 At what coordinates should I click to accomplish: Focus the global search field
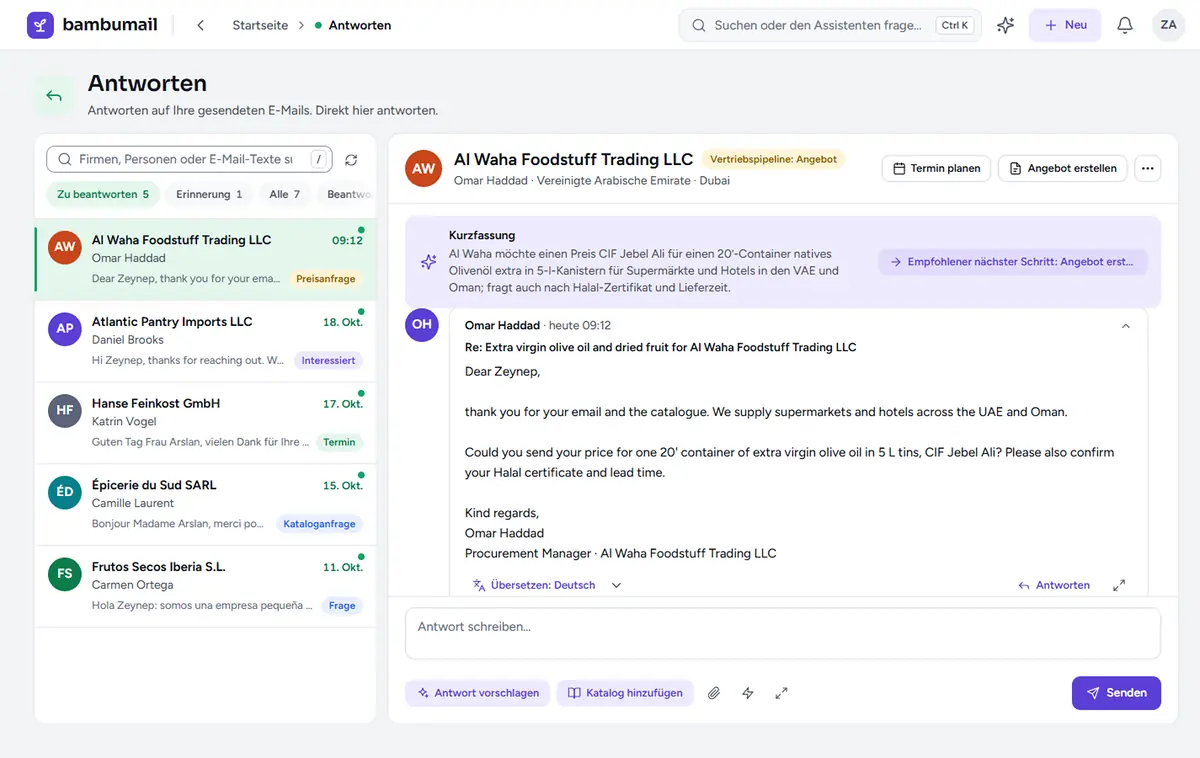coord(830,25)
